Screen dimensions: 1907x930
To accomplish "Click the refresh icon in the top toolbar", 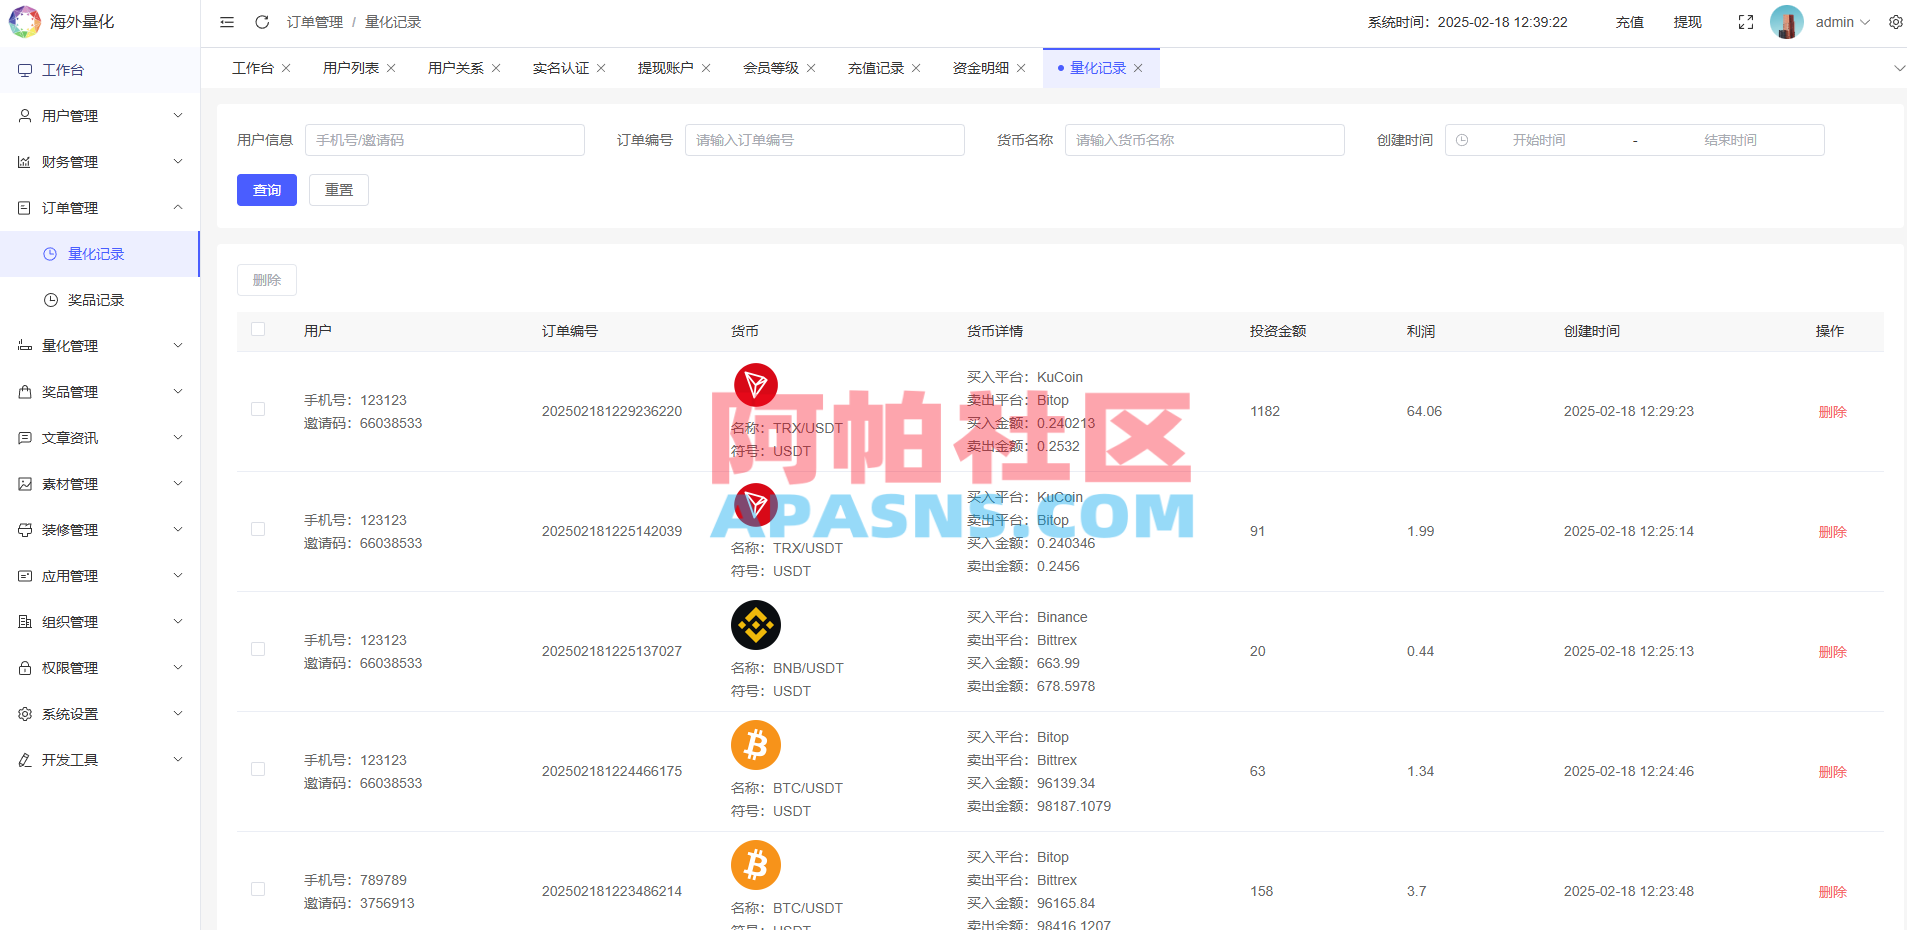I will [x=262, y=21].
